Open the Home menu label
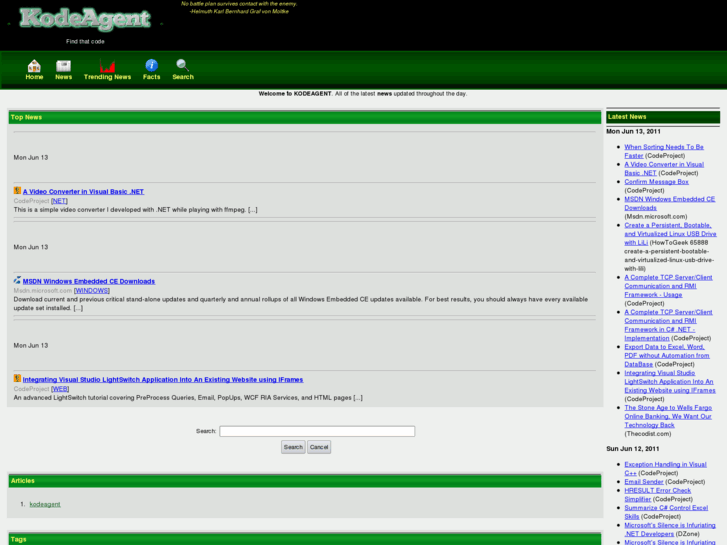This screenshot has width=727, height=545. tap(34, 77)
